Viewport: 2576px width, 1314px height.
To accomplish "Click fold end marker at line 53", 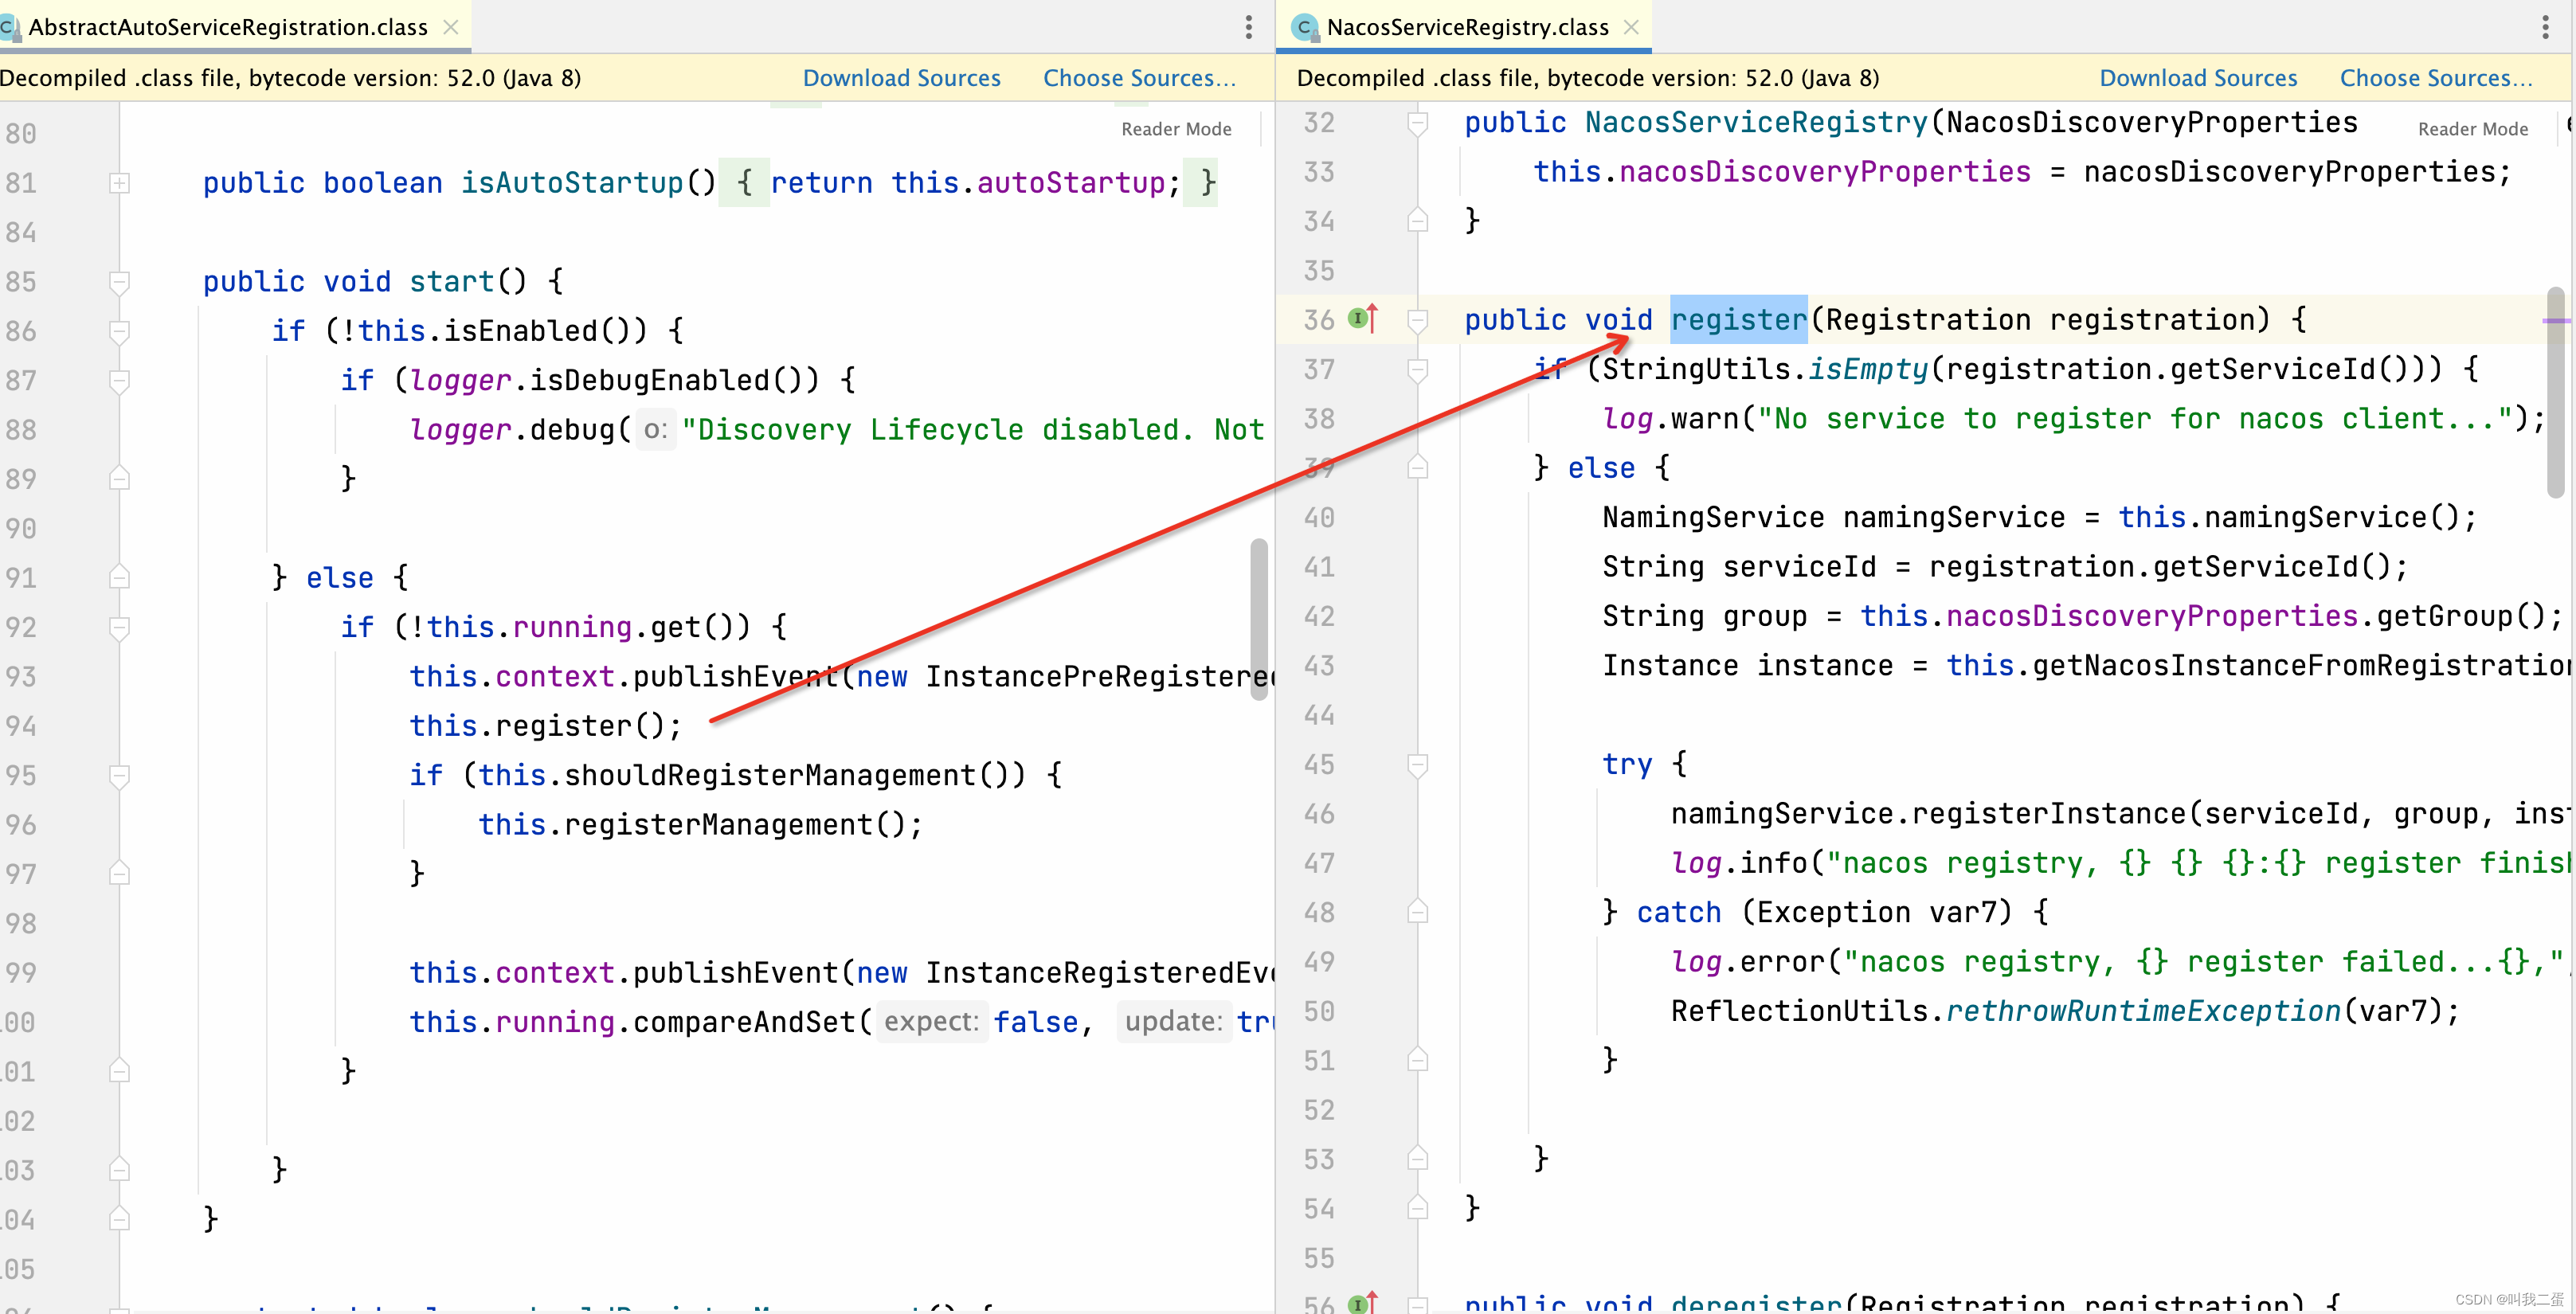I will (1417, 1158).
